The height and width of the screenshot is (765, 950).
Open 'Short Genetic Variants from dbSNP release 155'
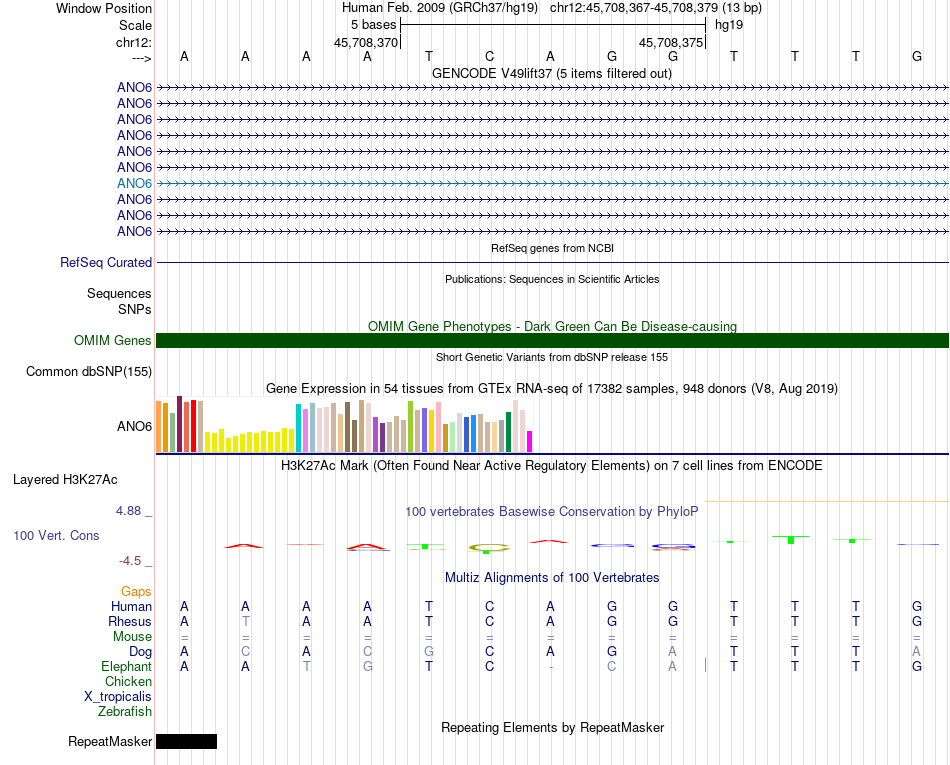tap(552, 357)
